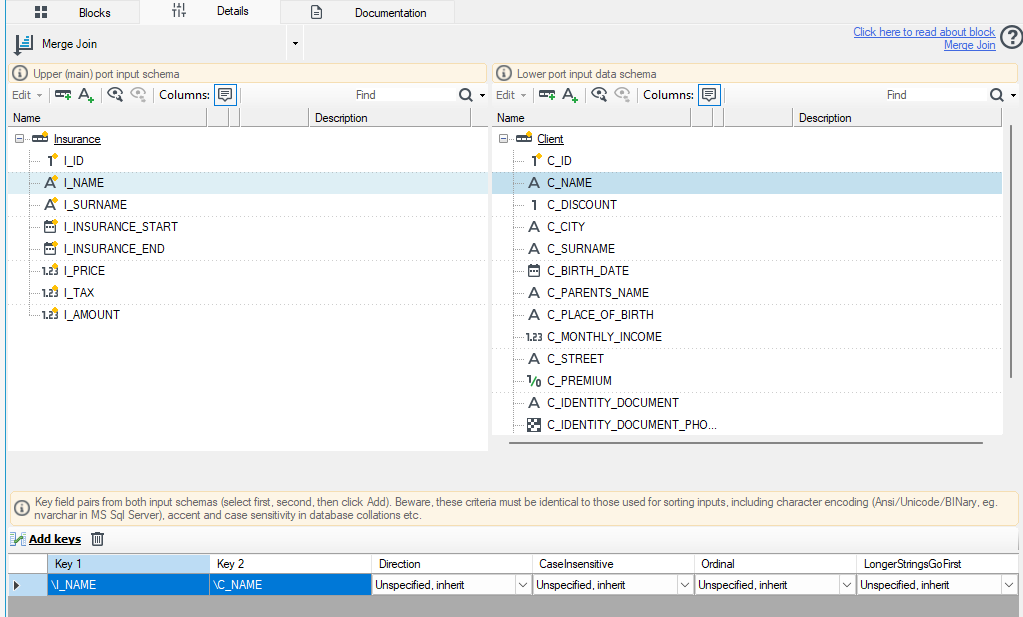The image size is (1023, 617).
Task: Click the search magnifier icon in upper schema
Action: tap(465, 95)
